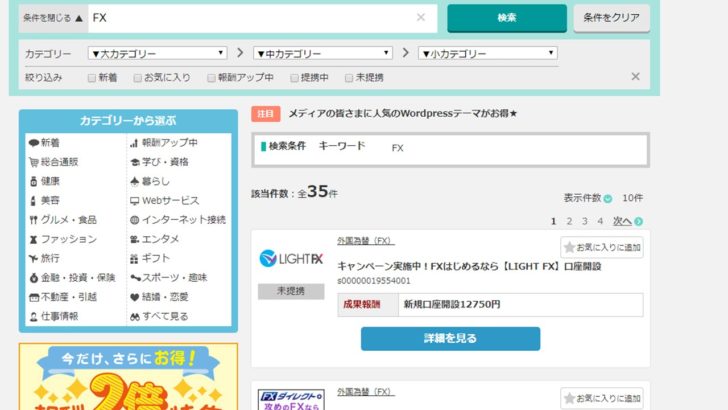Click the ギフト gift box icon
Screen dimensions: 728x410
(134, 259)
